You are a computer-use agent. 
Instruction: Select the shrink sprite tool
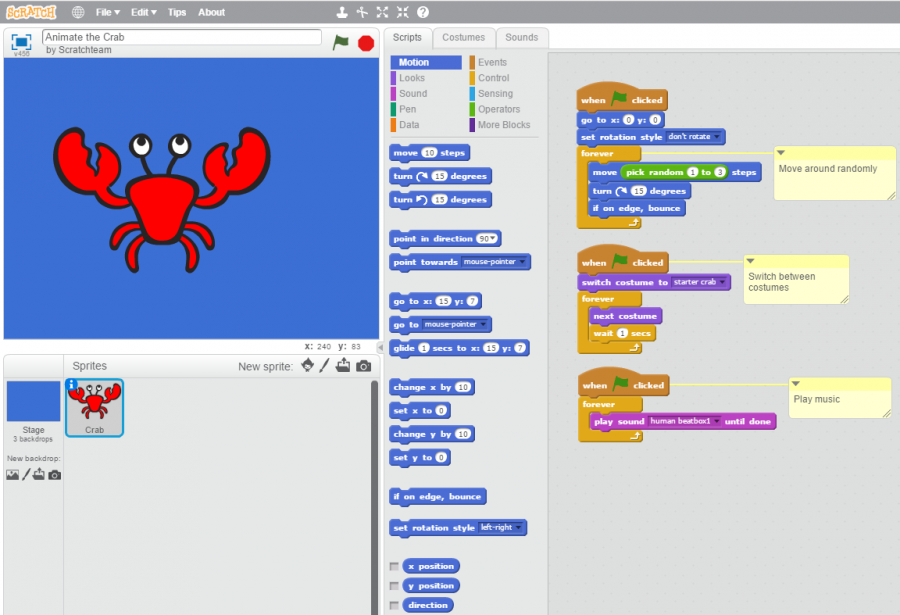[x=403, y=11]
